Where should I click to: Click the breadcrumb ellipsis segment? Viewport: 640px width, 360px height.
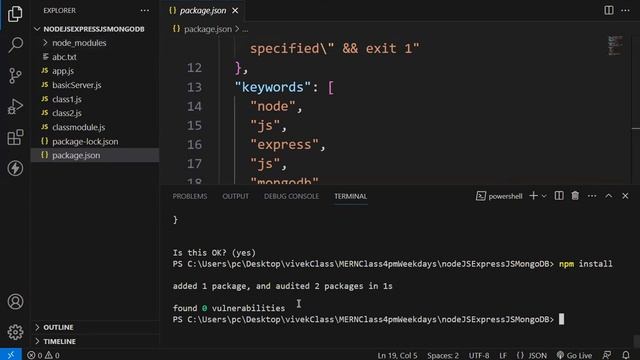(x=245, y=29)
